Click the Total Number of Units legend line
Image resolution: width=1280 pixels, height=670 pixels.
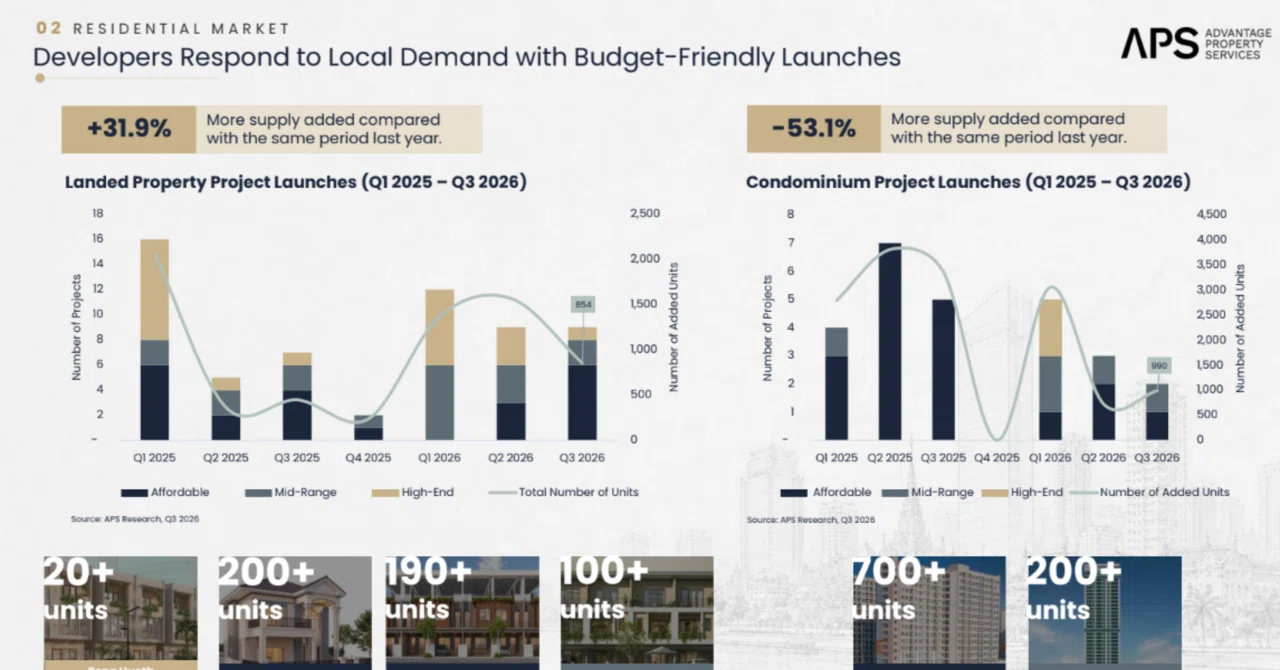coord(502,493)
